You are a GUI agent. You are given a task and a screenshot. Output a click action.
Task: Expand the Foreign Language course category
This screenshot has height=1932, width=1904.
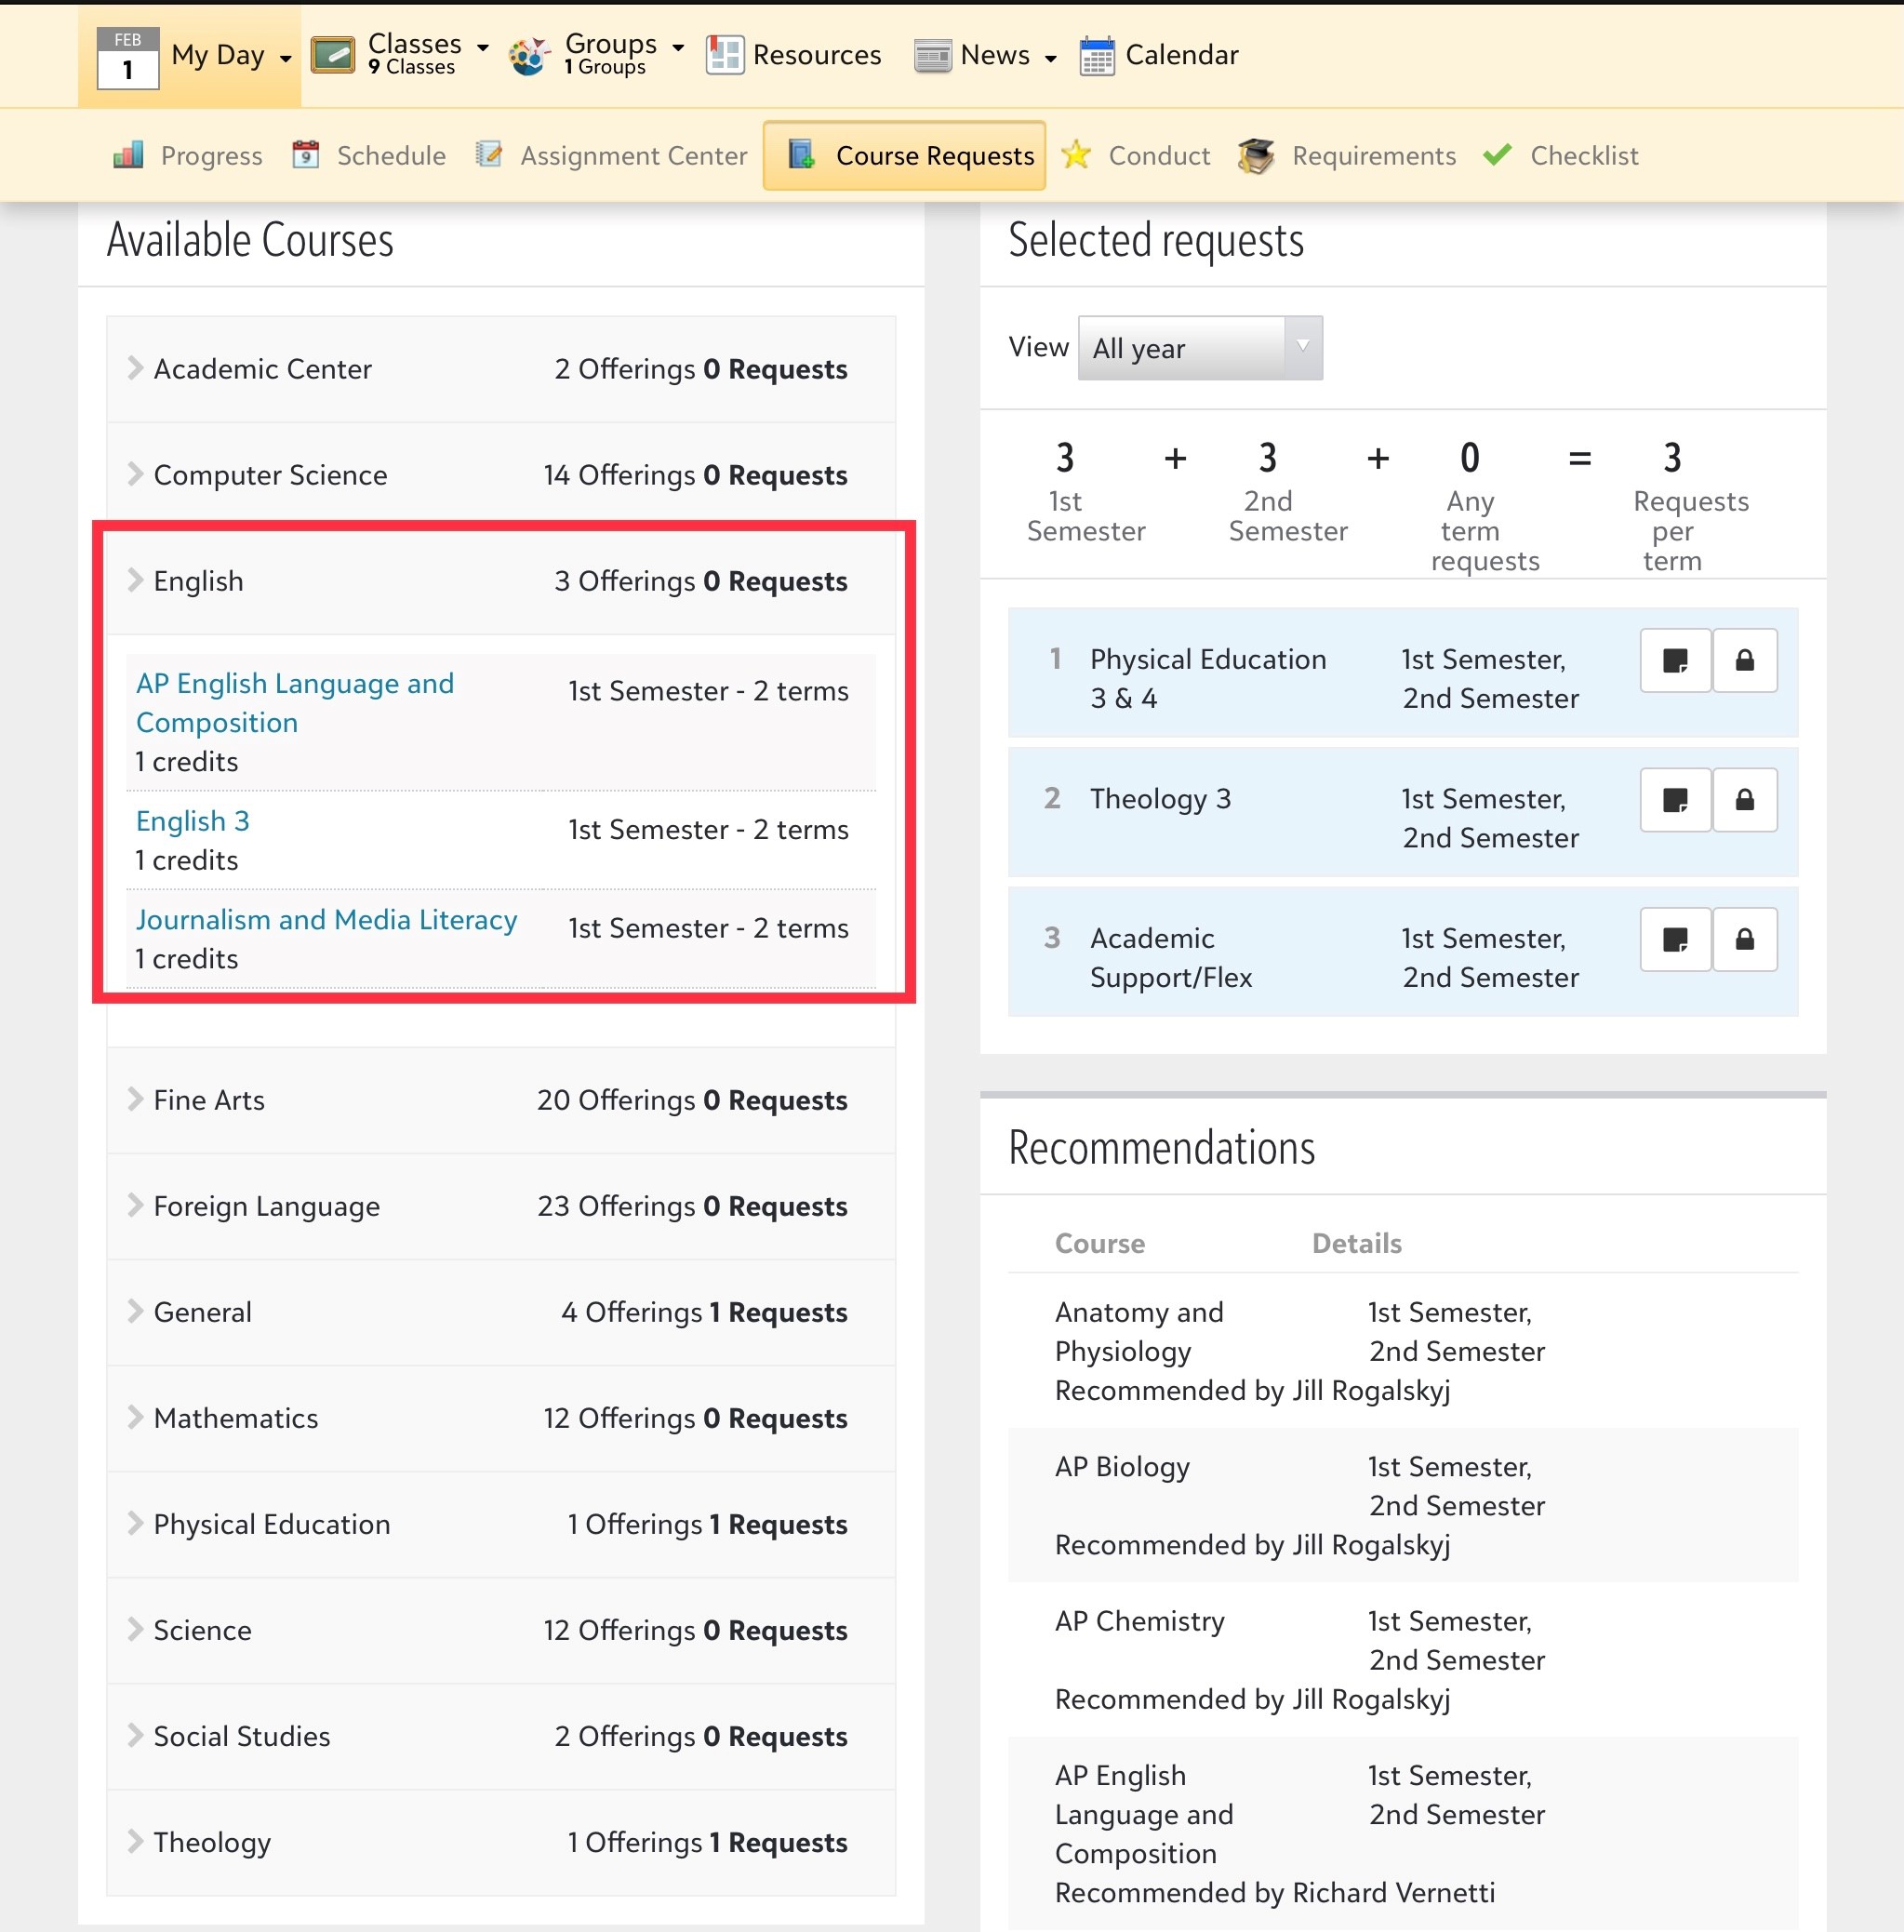(501, 1206)
